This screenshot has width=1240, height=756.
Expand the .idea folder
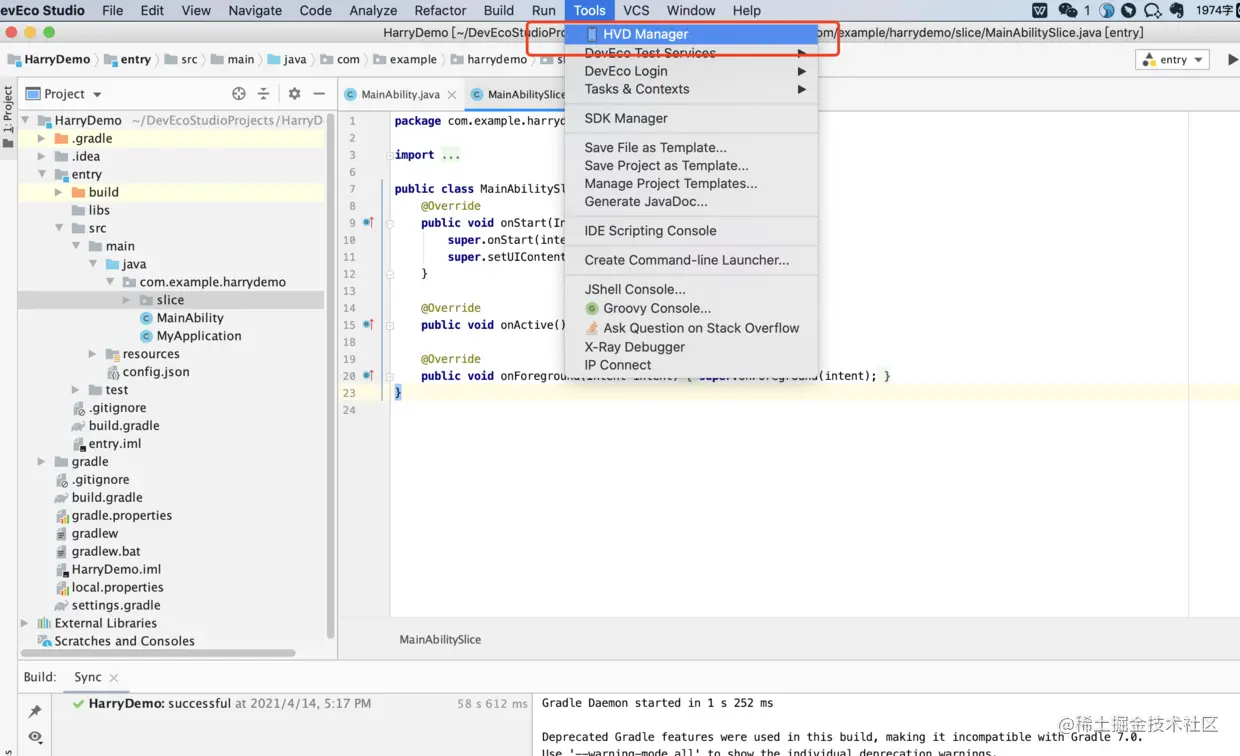(41, 156)
